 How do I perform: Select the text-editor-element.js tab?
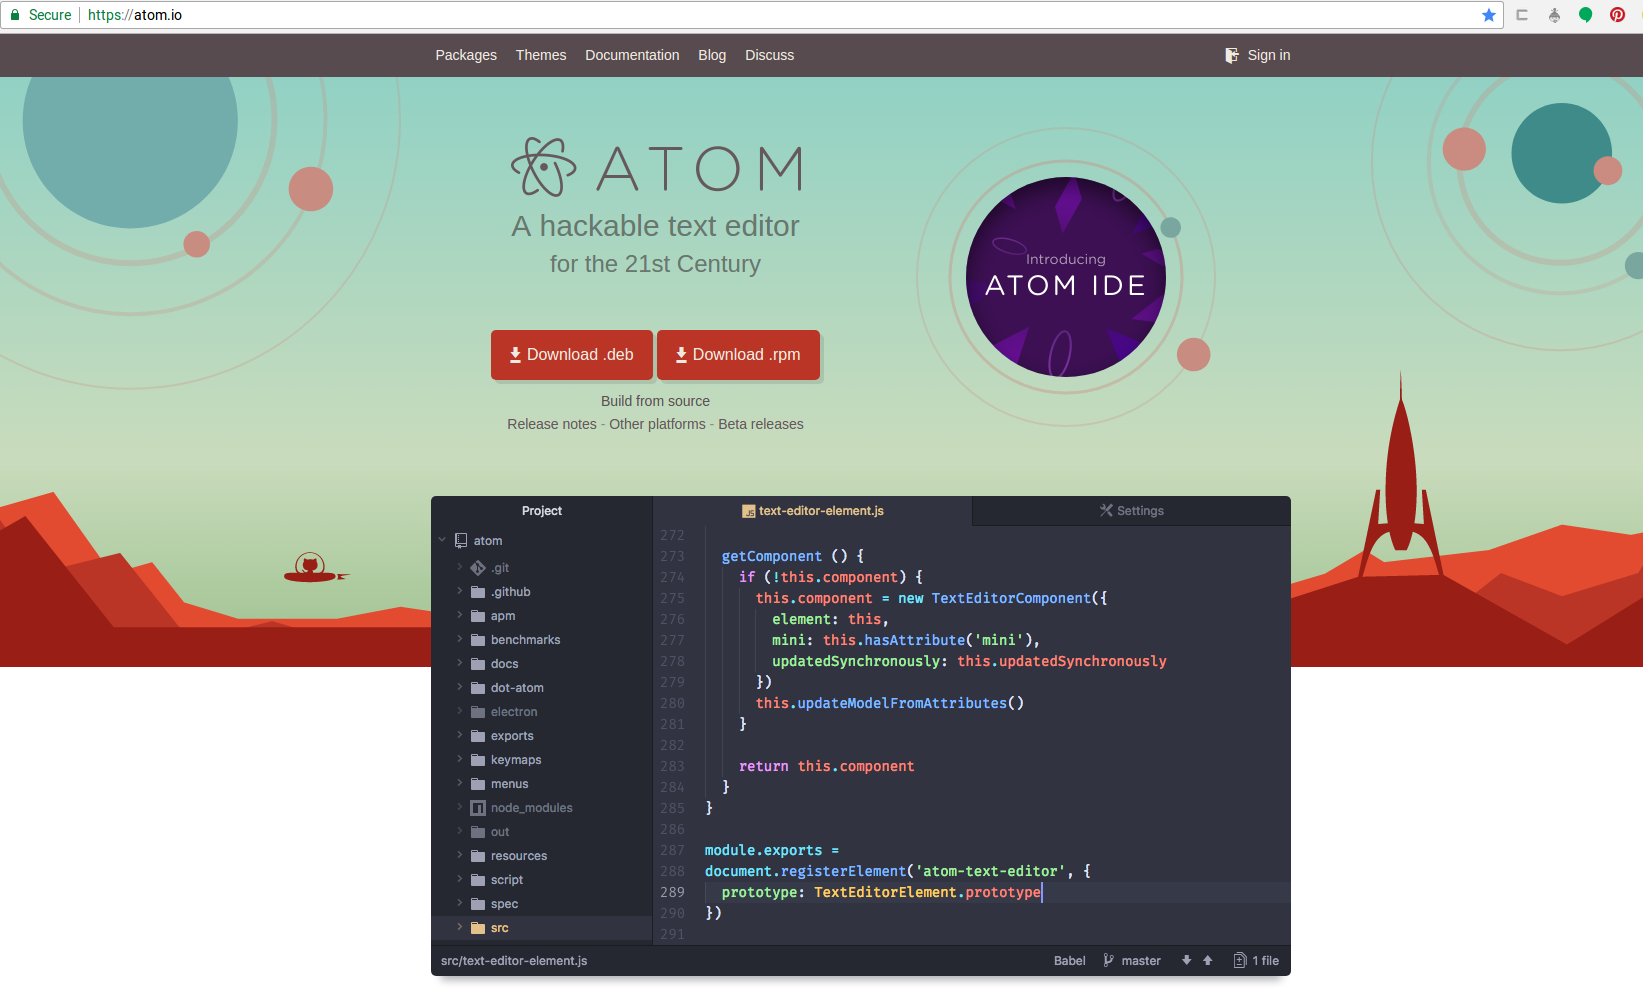tap(812, 511)
